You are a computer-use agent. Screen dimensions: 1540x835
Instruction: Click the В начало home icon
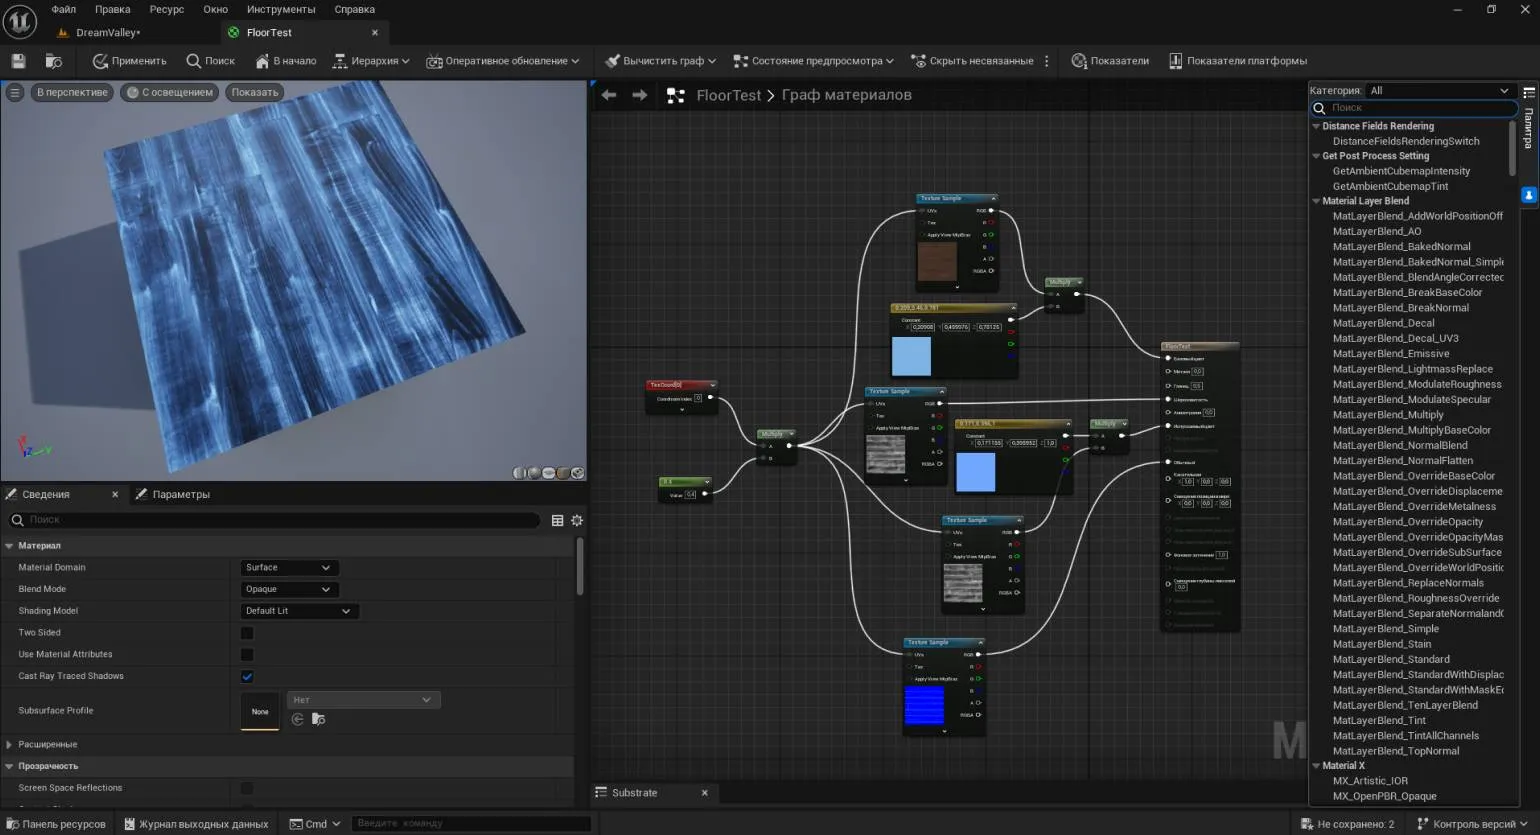click(x=262, y=61)
